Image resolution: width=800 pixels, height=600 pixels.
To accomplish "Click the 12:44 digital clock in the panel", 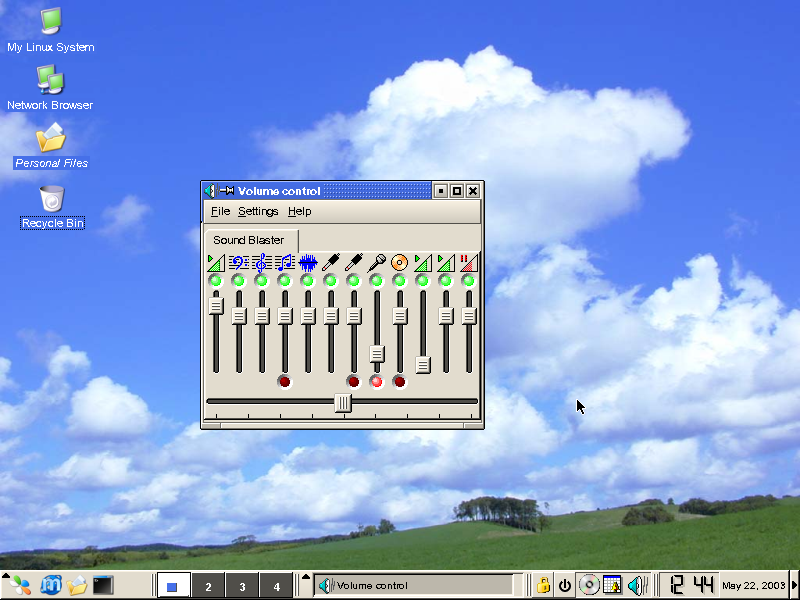I will click(691, 585).
